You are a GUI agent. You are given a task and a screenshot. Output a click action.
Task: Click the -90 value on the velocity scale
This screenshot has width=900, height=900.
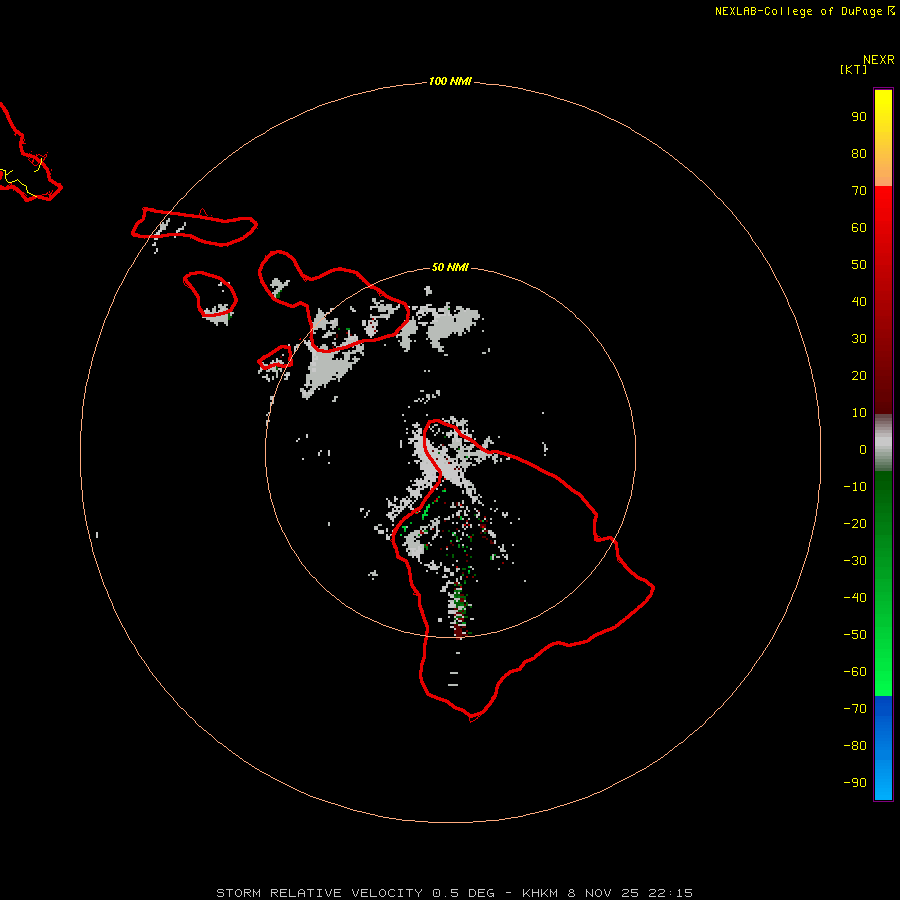click(x=855, y=783)
